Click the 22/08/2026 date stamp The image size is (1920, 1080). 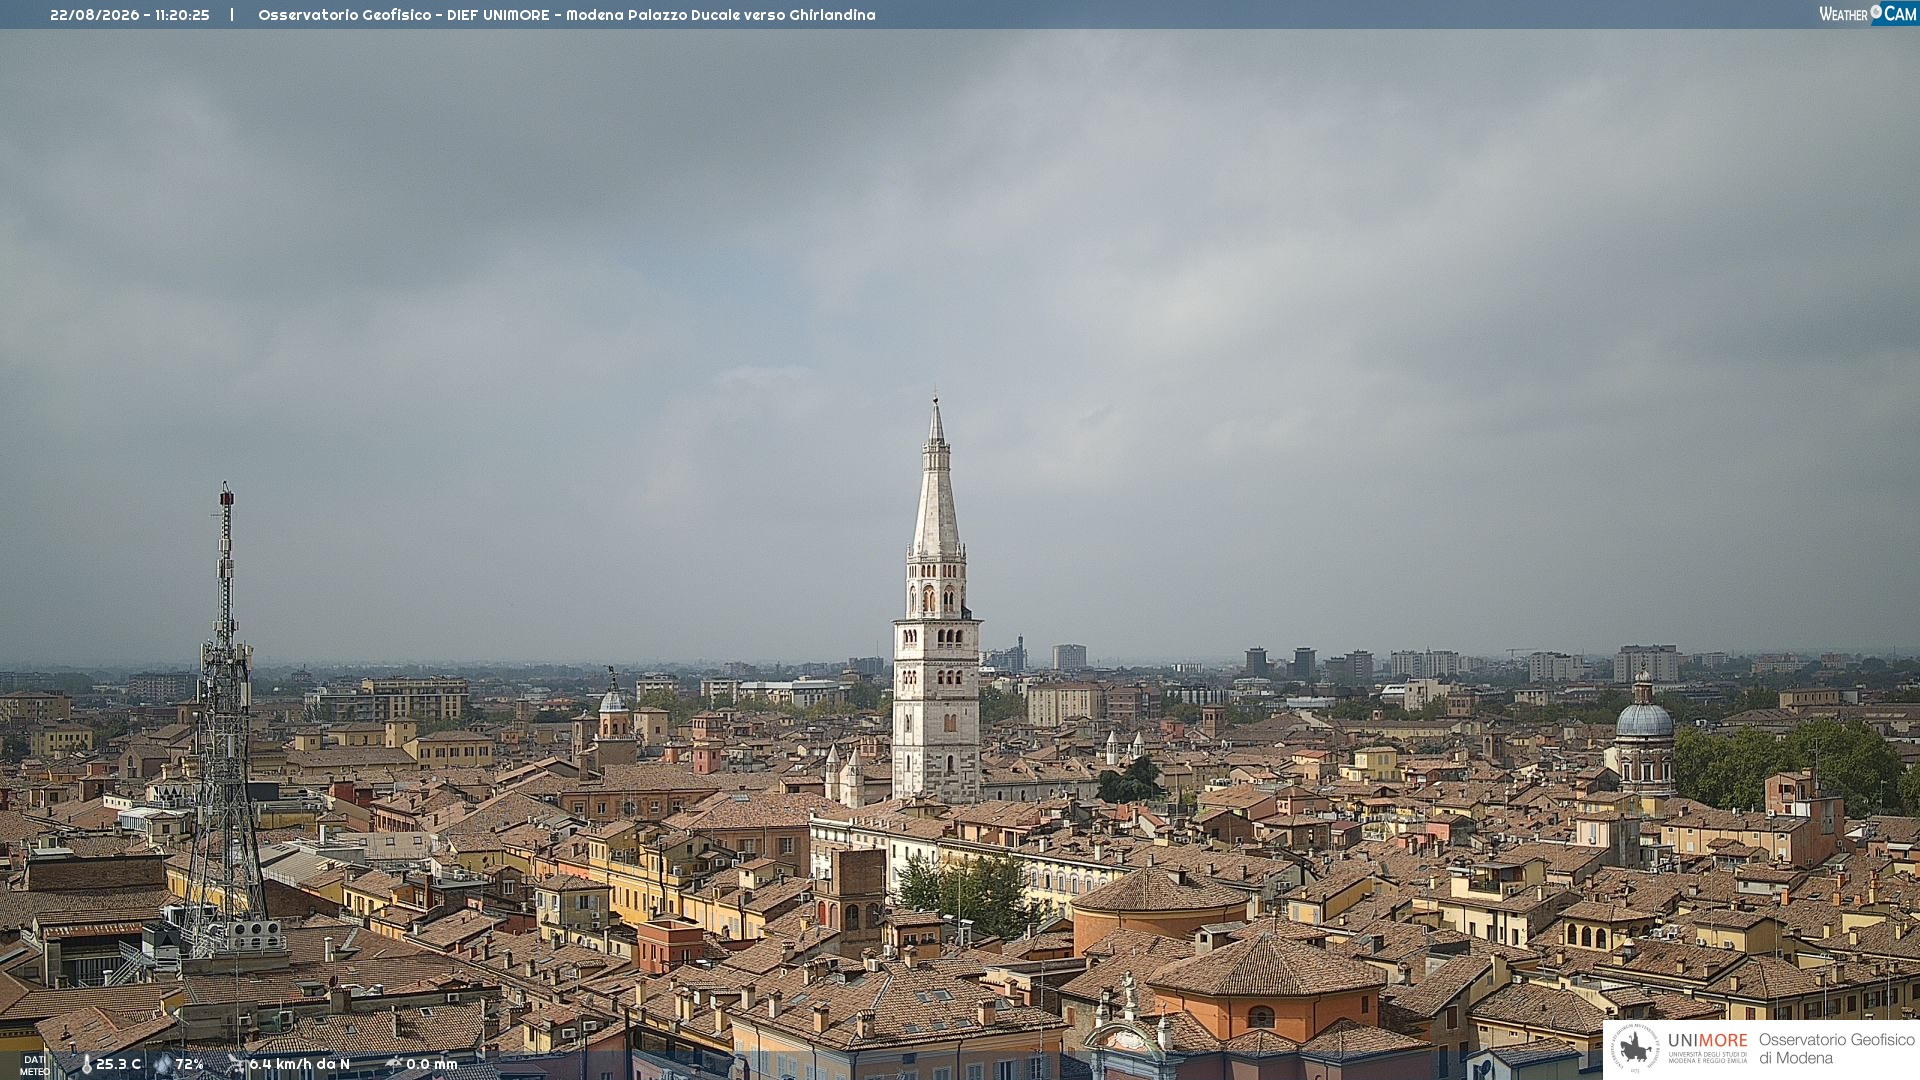click(x=94, y=15)
